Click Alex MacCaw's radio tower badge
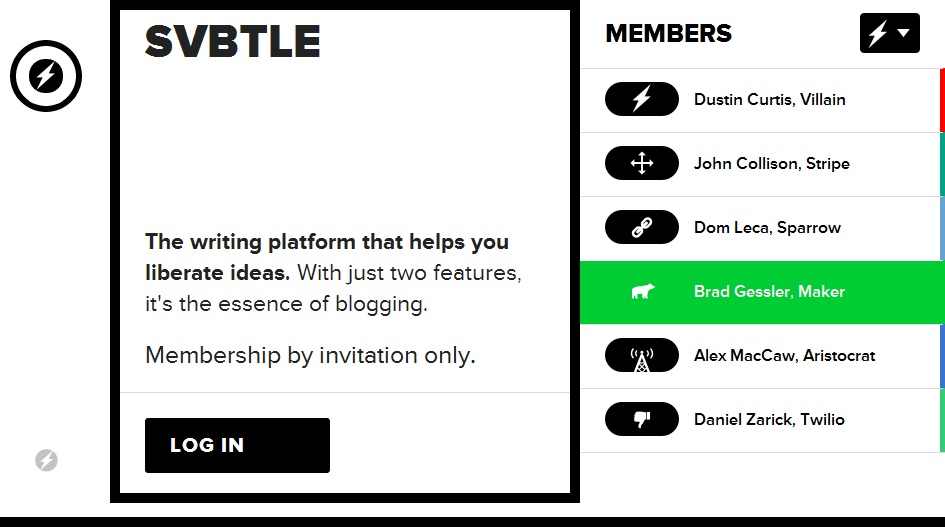Screen dimensions: 945x527 click(x=642, y=355)
